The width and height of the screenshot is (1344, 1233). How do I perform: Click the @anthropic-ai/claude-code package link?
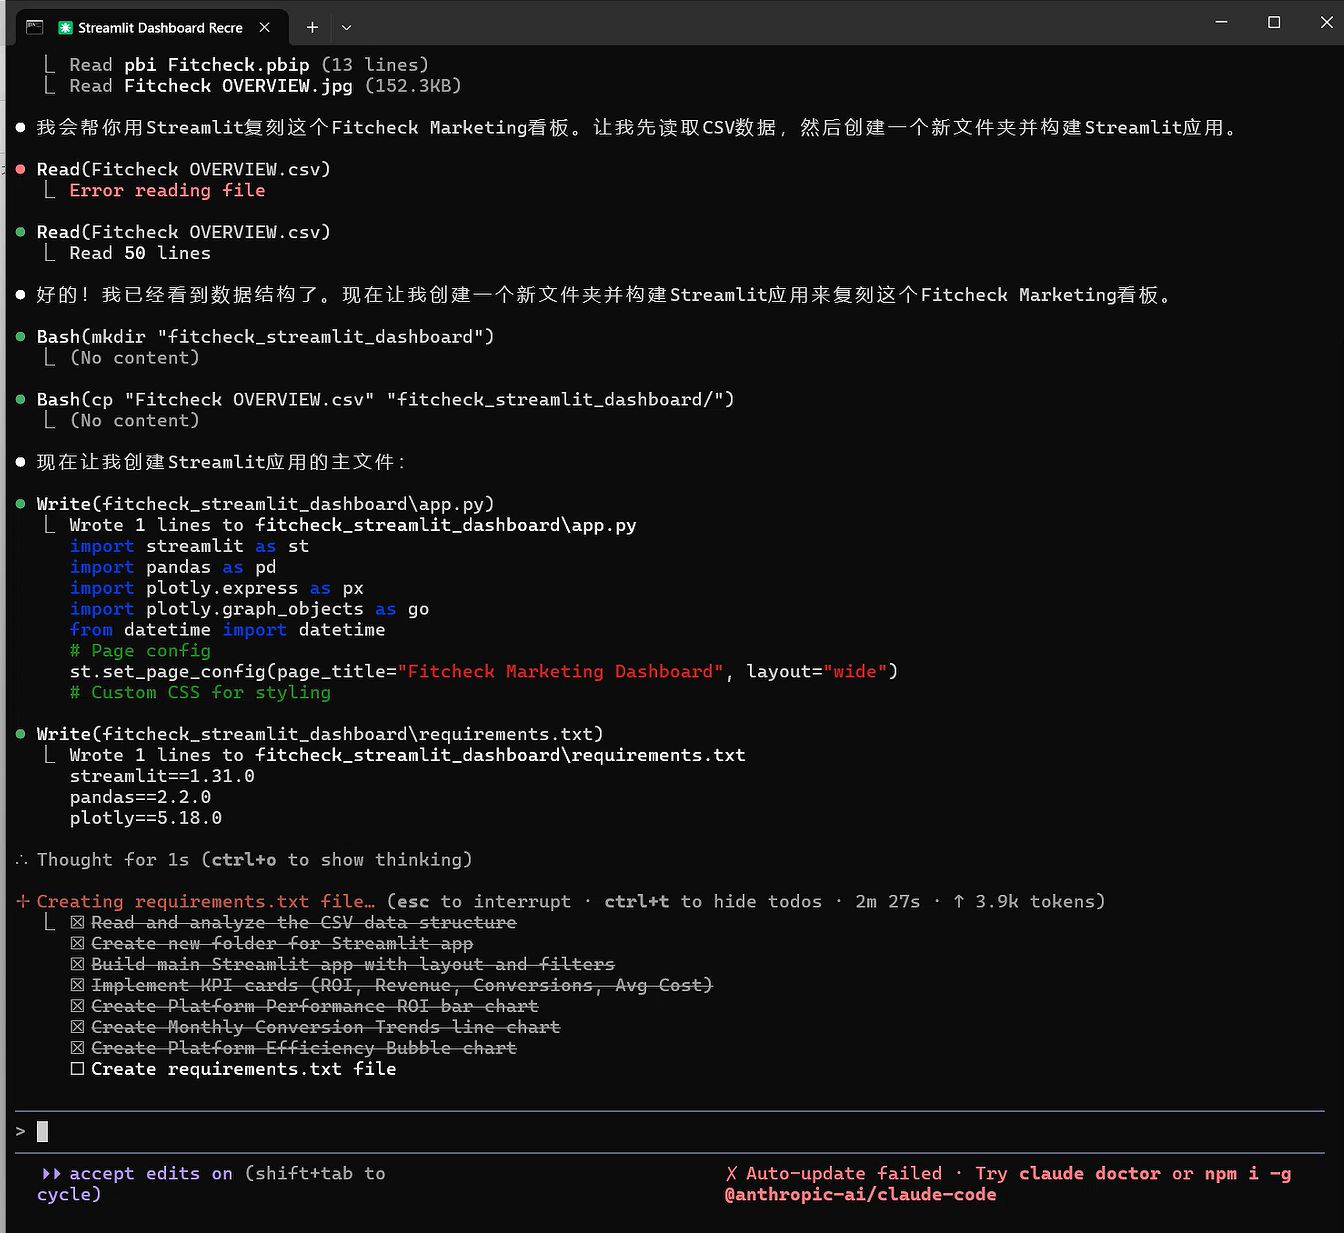860,1194
